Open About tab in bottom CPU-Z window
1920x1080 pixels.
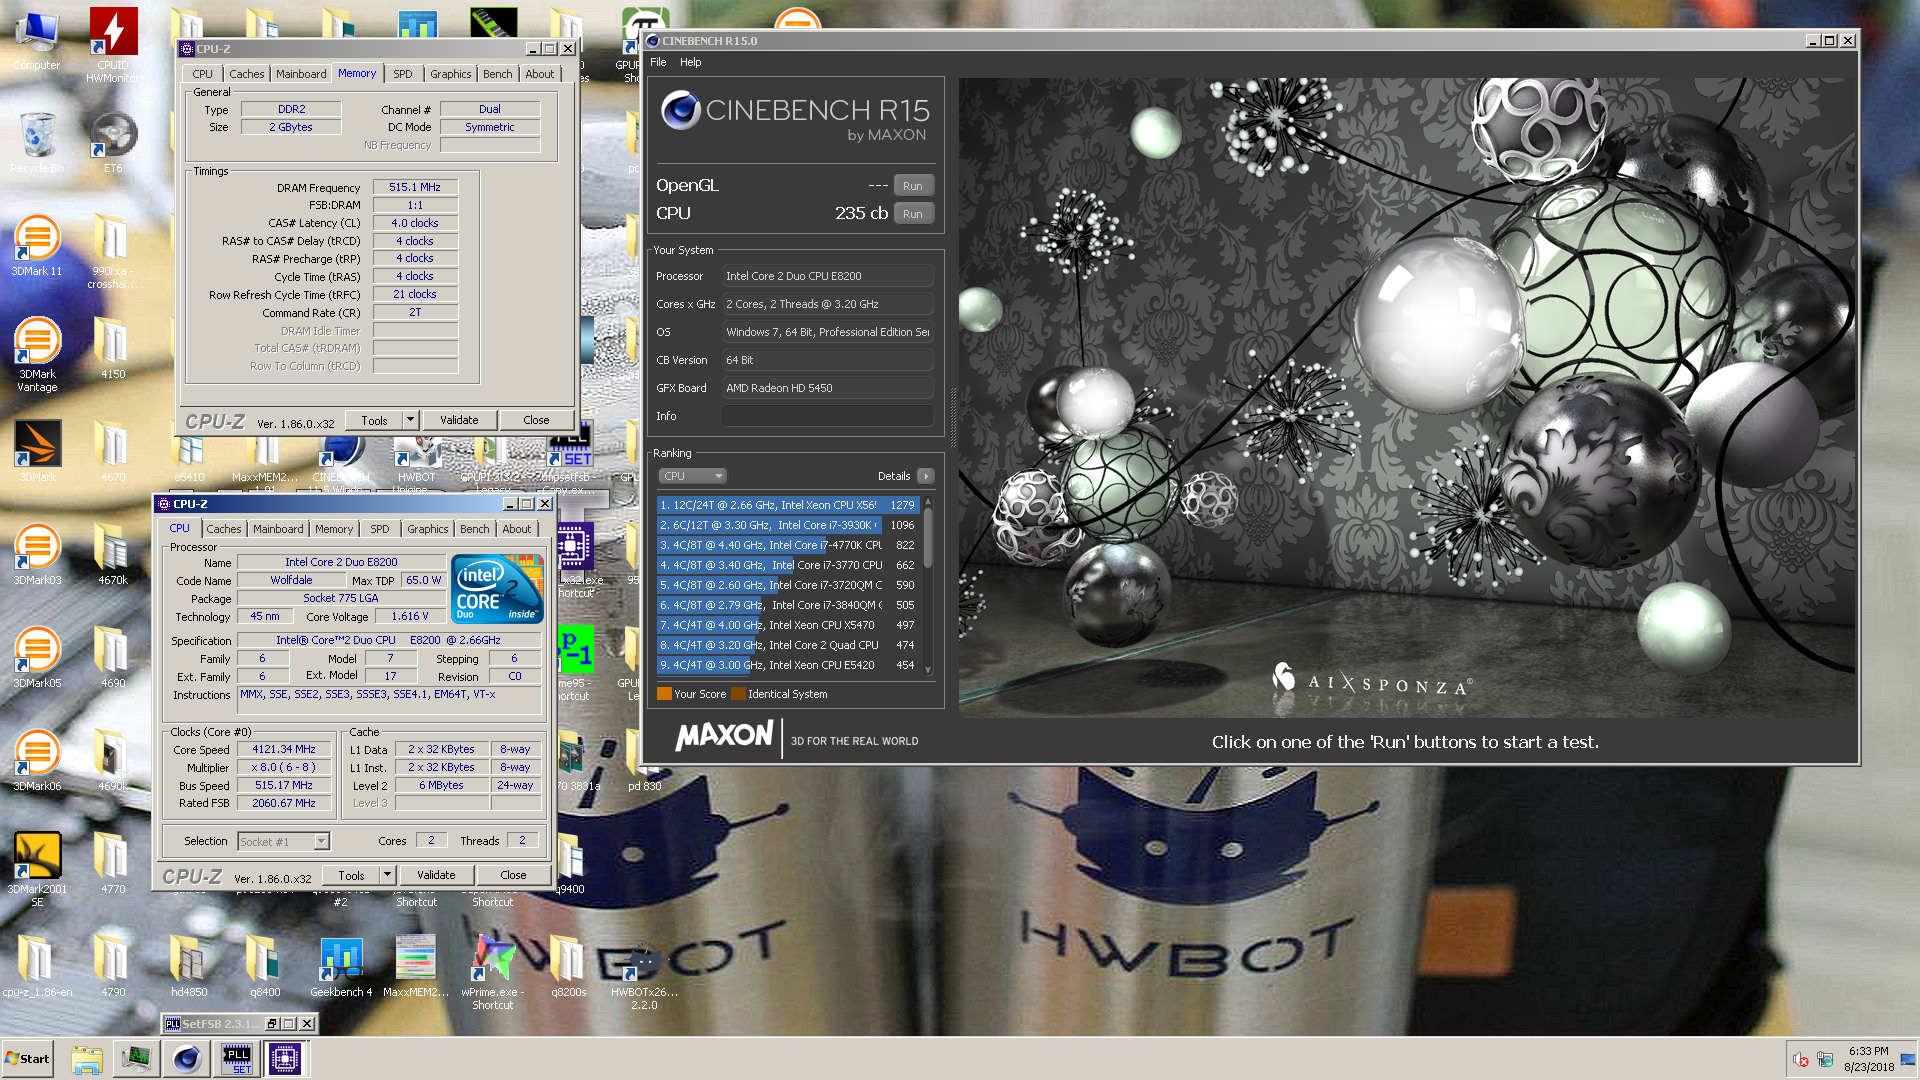517,529
